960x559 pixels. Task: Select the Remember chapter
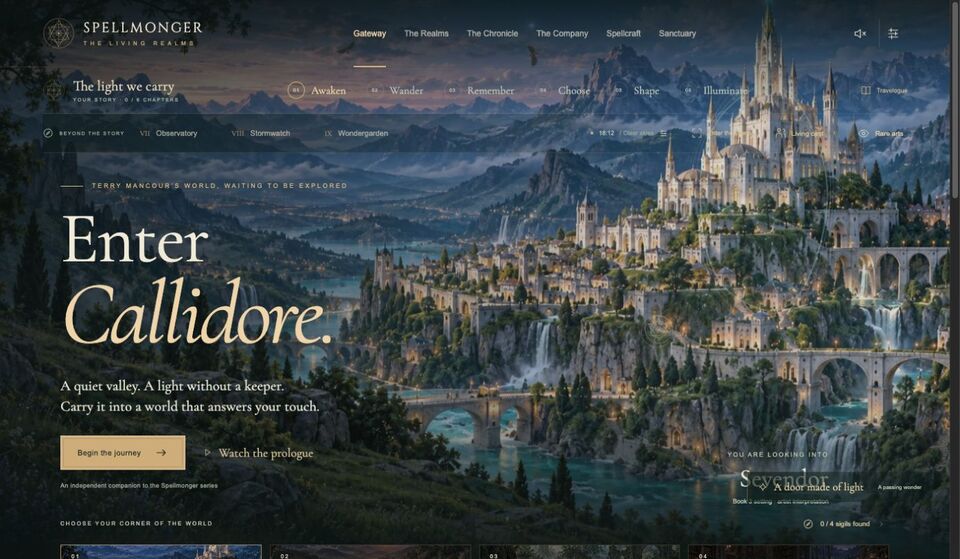[480, 91]
